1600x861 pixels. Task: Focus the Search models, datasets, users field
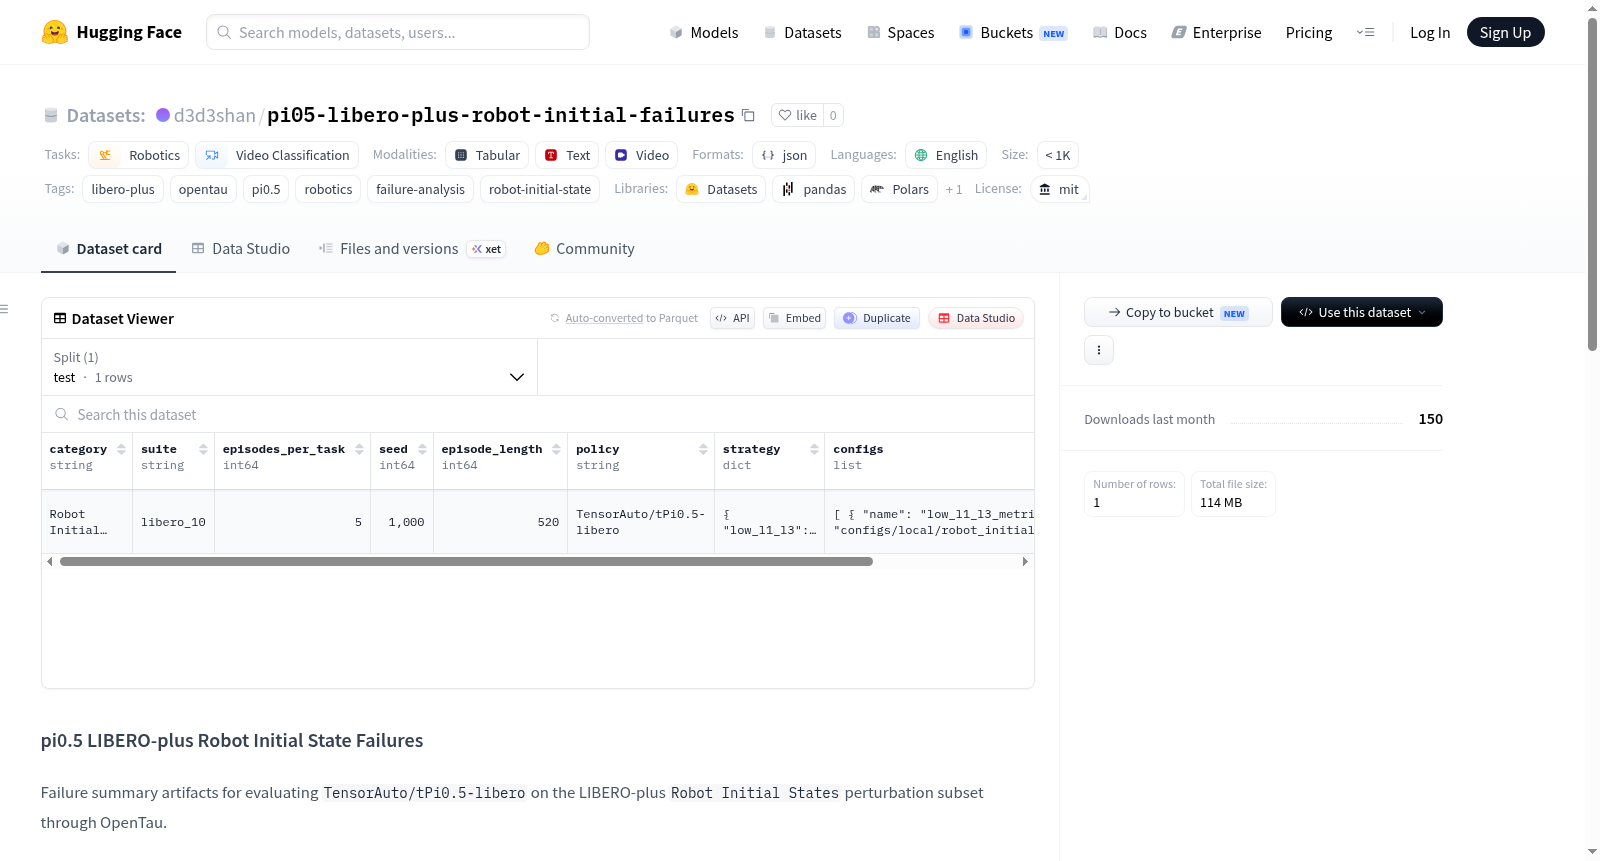(398, 32)
